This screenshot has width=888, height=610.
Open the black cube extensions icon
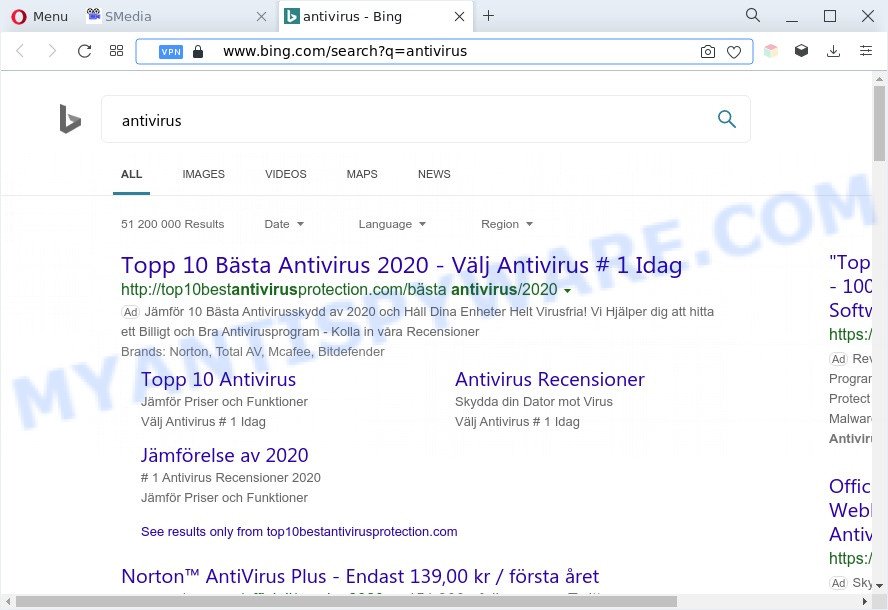(801, 51)
